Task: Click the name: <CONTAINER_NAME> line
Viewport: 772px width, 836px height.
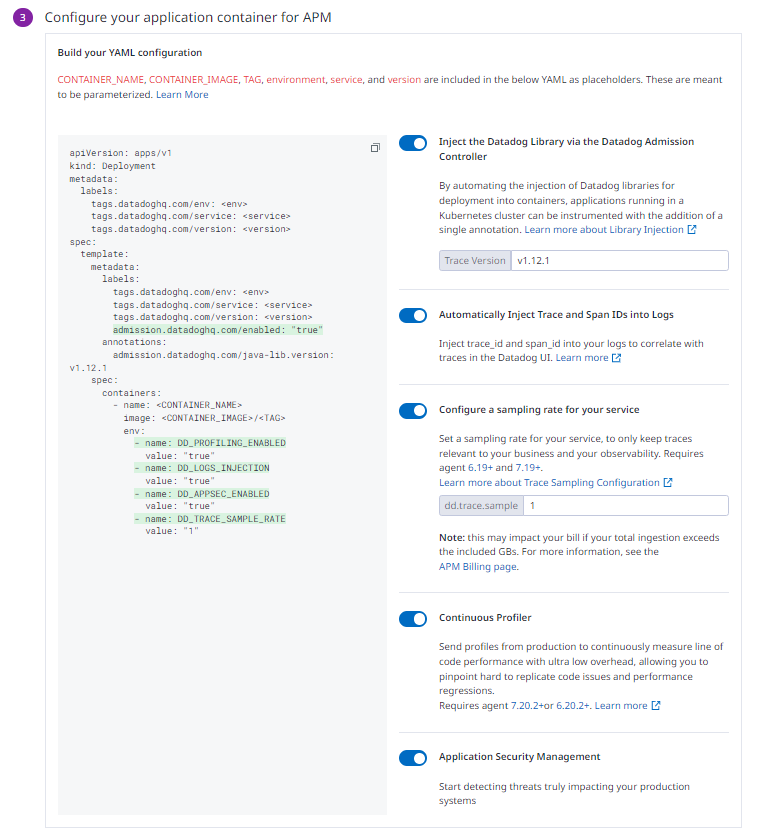Action: (x=178, y=405)
